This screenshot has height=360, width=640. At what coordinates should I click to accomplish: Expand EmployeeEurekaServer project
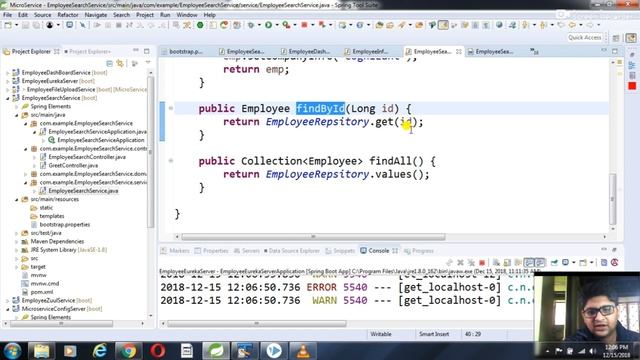(x=7, y=81)
